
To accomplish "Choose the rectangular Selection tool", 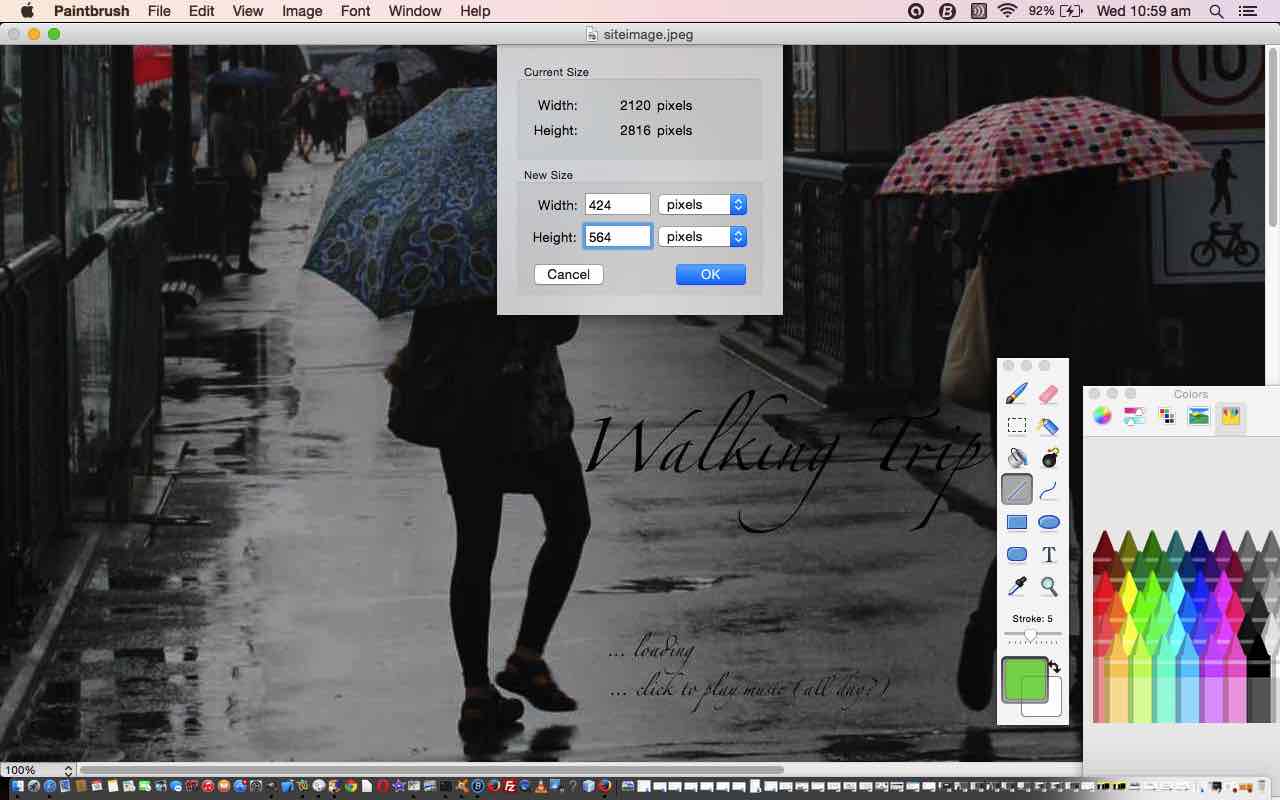I will point(1016,426).
